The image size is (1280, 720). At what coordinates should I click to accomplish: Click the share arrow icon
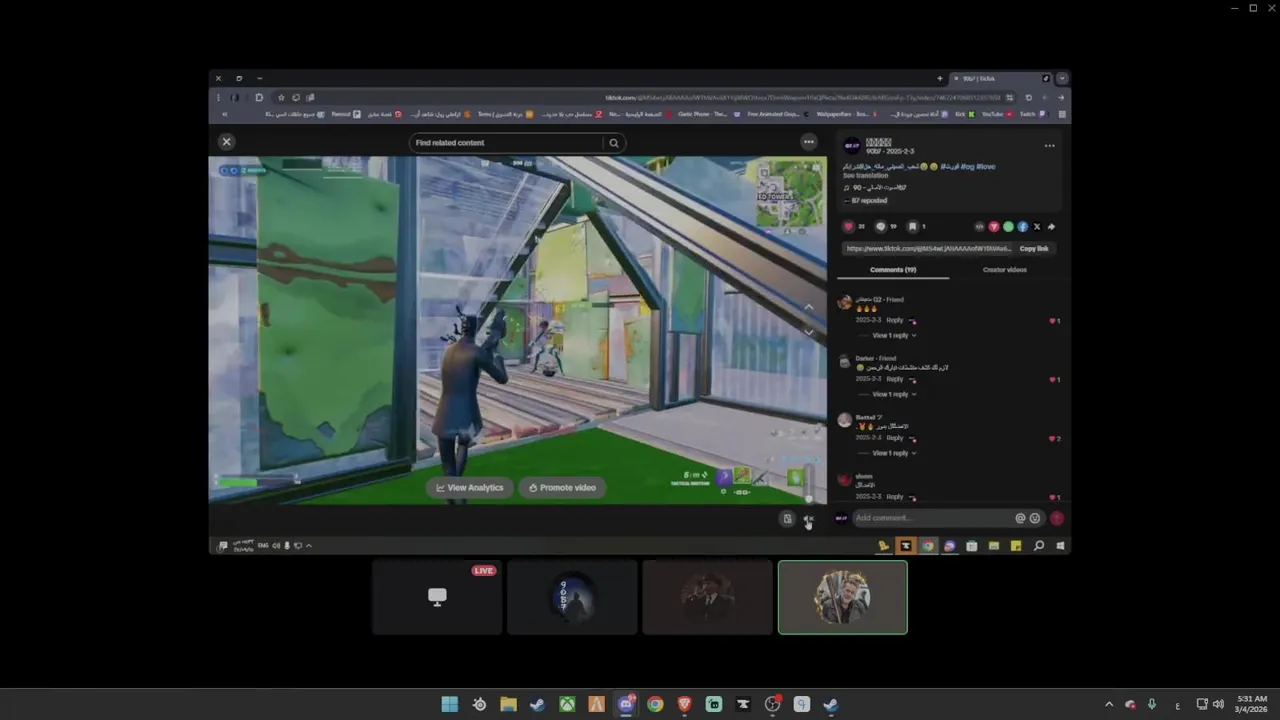pyautogui.click(x=1051, y=227)
